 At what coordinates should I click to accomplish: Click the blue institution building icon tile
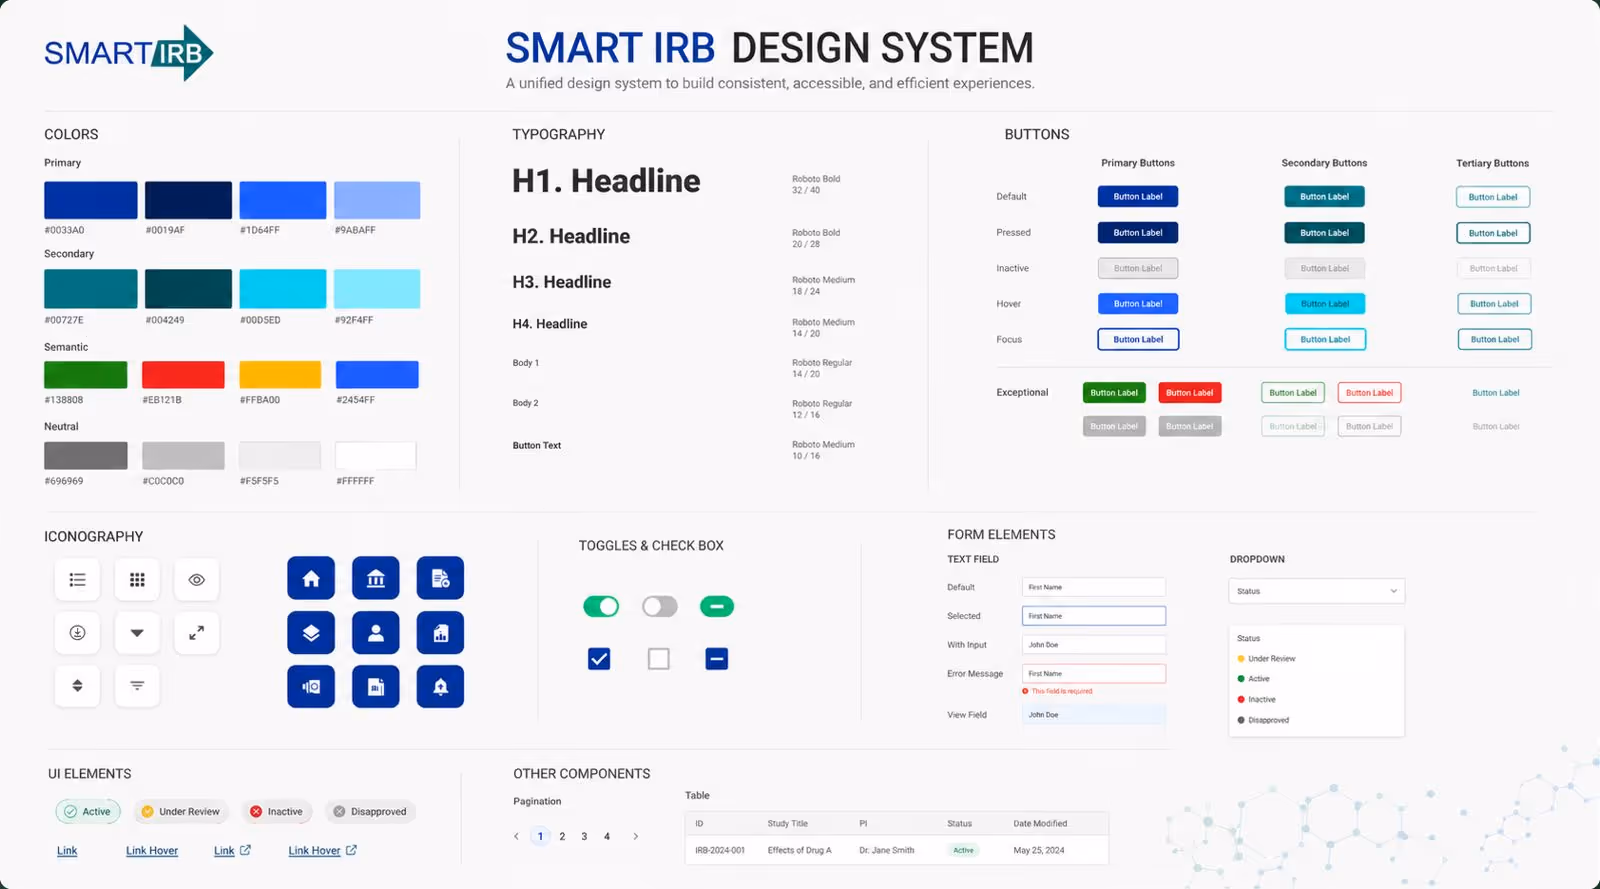(x=376, y=579)
